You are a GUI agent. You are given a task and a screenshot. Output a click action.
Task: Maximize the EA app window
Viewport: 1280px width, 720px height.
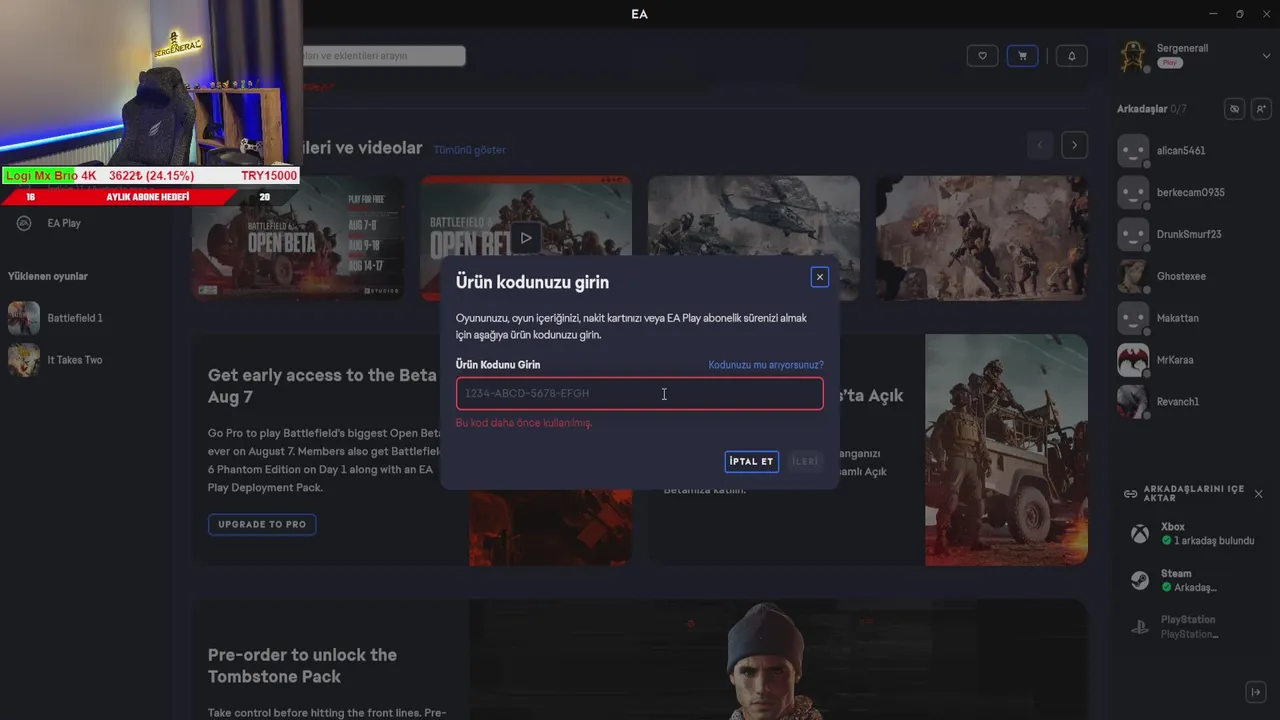pyautogui.click(x=1240, y=14)
